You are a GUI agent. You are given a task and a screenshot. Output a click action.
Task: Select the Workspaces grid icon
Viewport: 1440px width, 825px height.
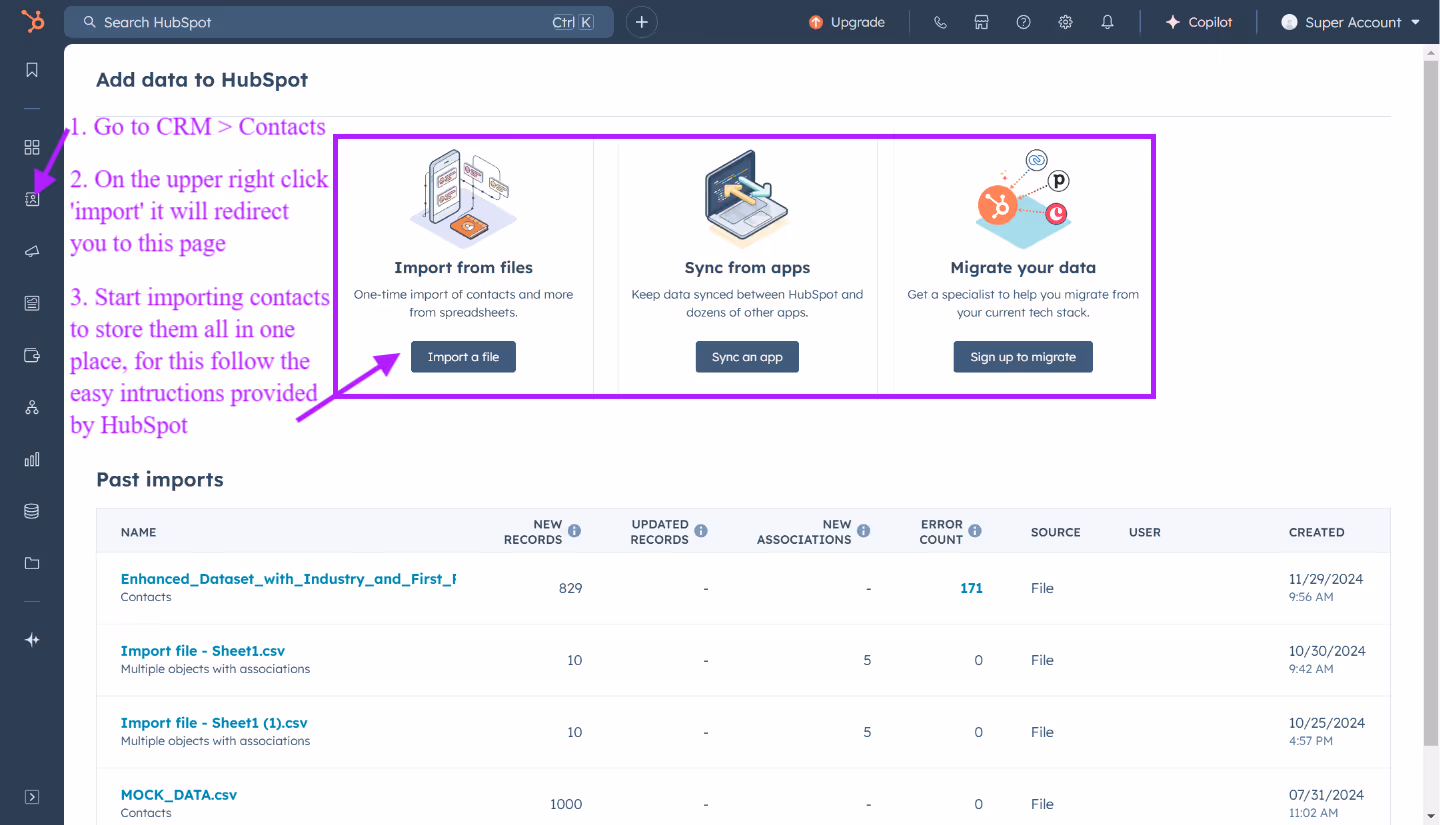31,147
